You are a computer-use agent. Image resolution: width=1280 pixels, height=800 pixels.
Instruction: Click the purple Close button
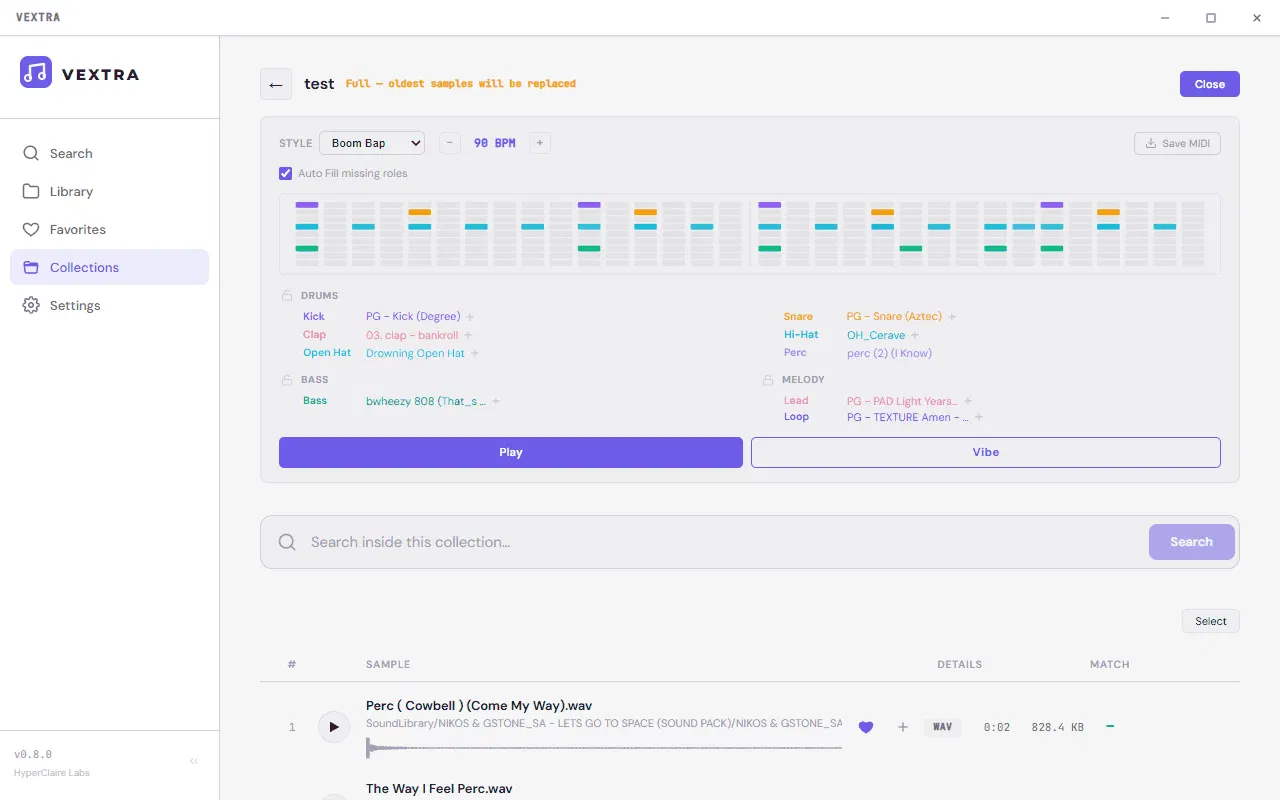(1209, 84)
